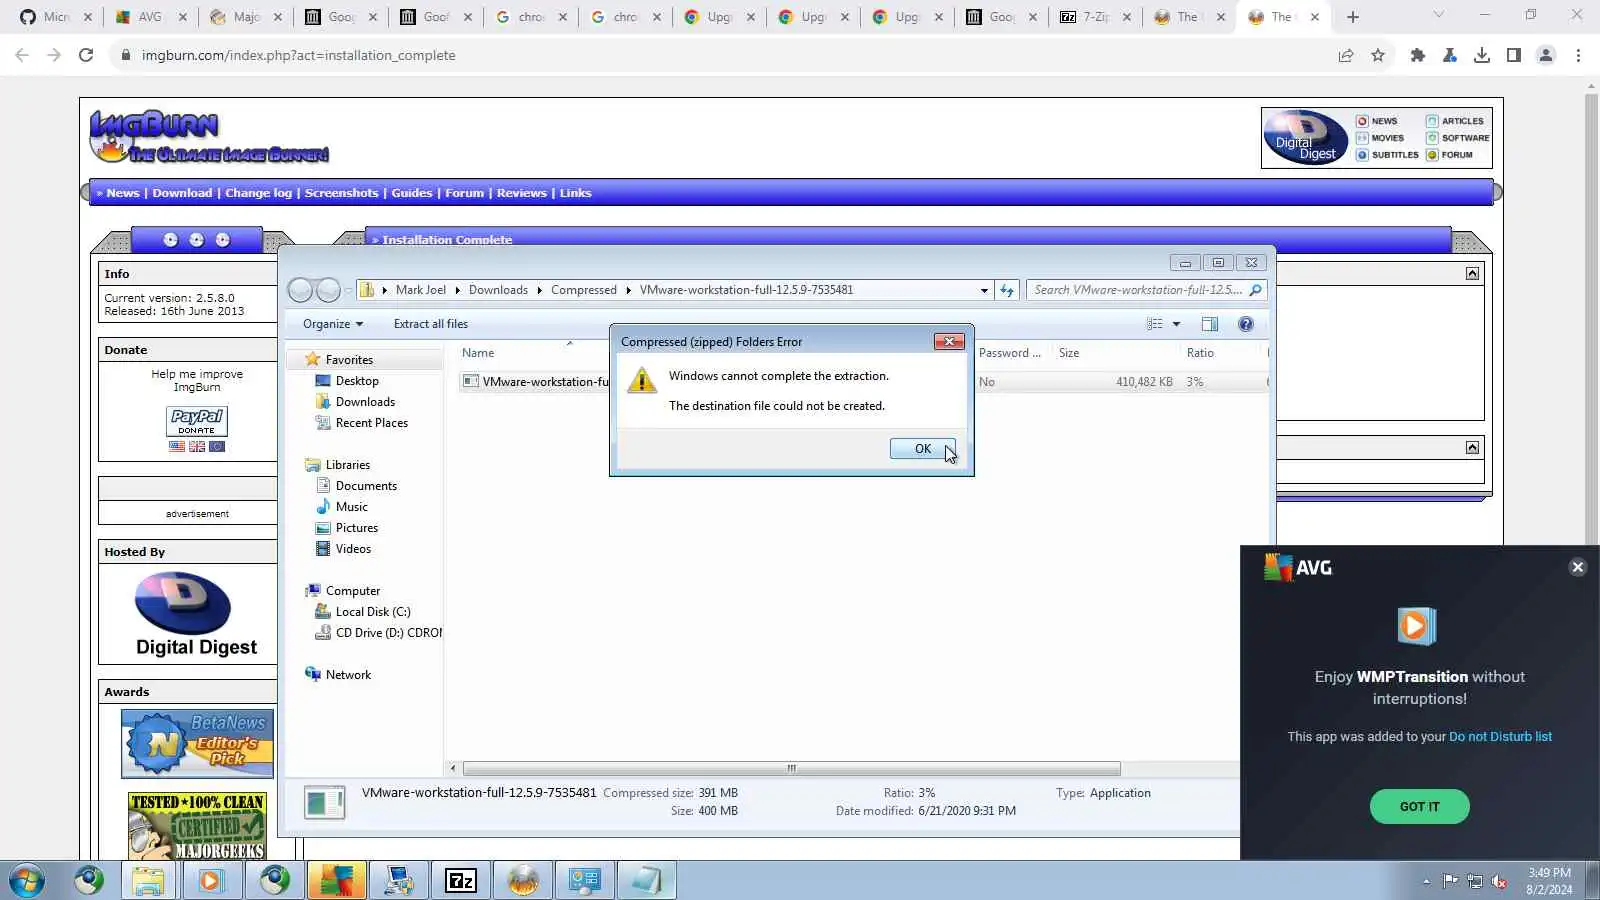
Task: Click the PayPal Donate button
Action: [197, 422]
